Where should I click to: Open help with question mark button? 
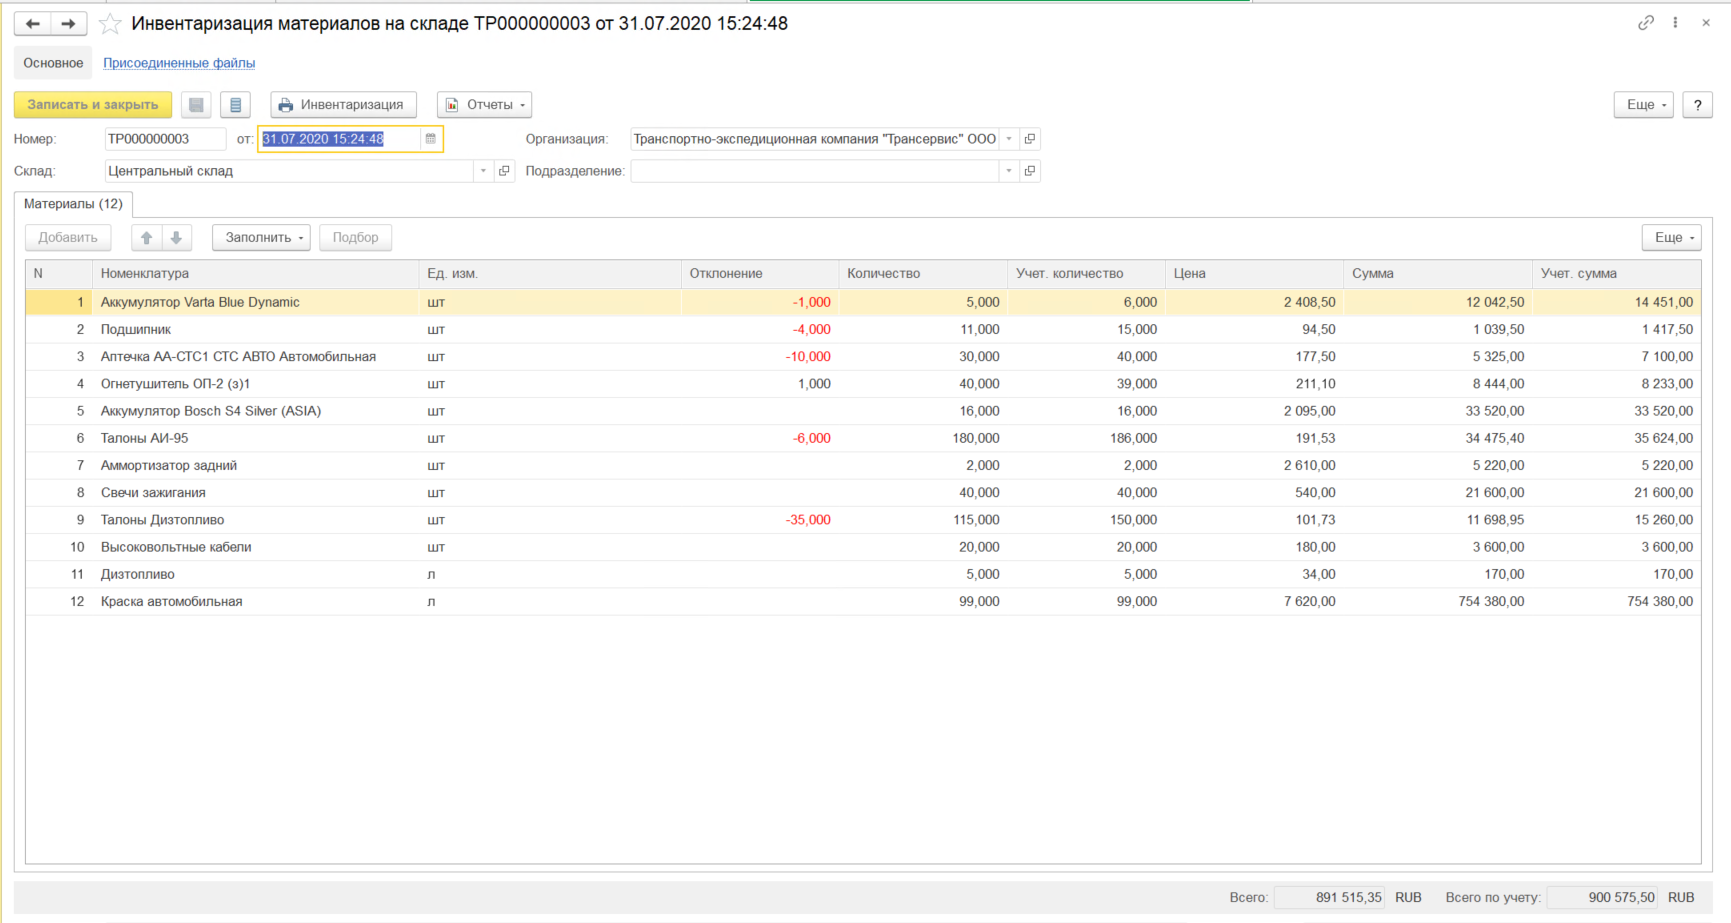tap(1698, 105)
